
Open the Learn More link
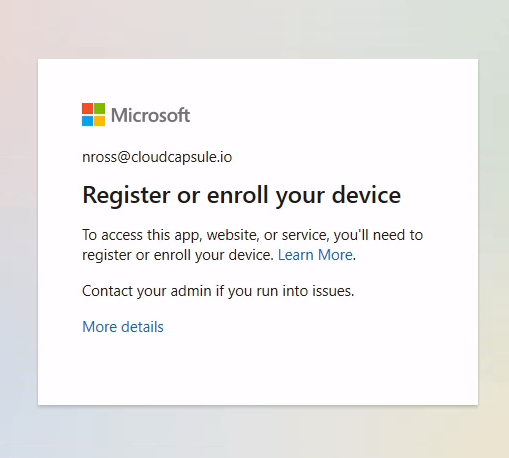click(x=315, y=255)
